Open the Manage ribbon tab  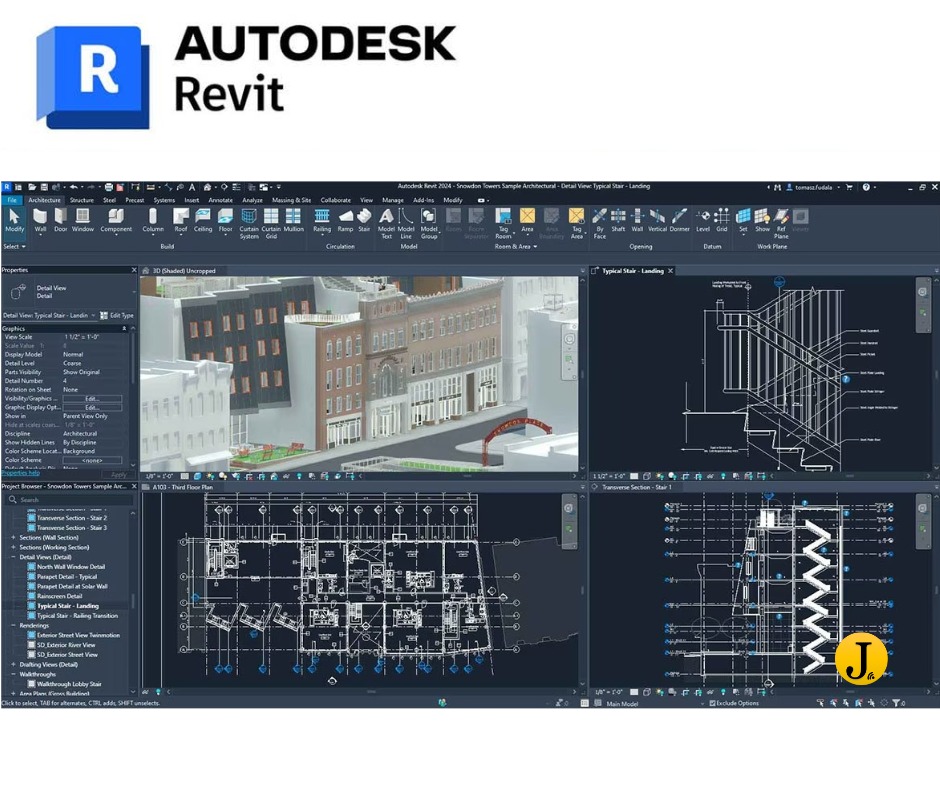pos(392,200)
